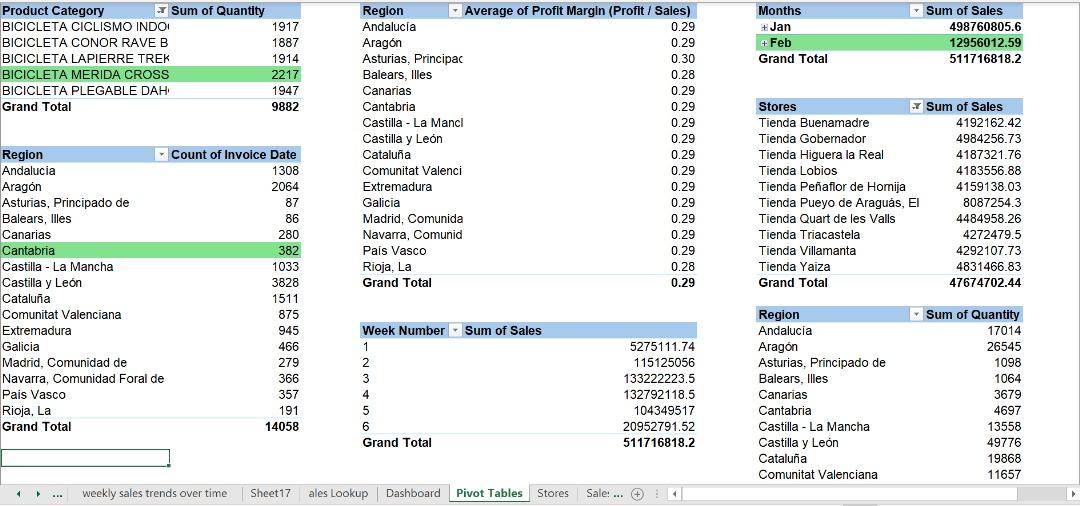This screenshot has height=506, width=1080.
Task: Select Navarra, Comunidad Foral de cell
Action: coord(85,379)
